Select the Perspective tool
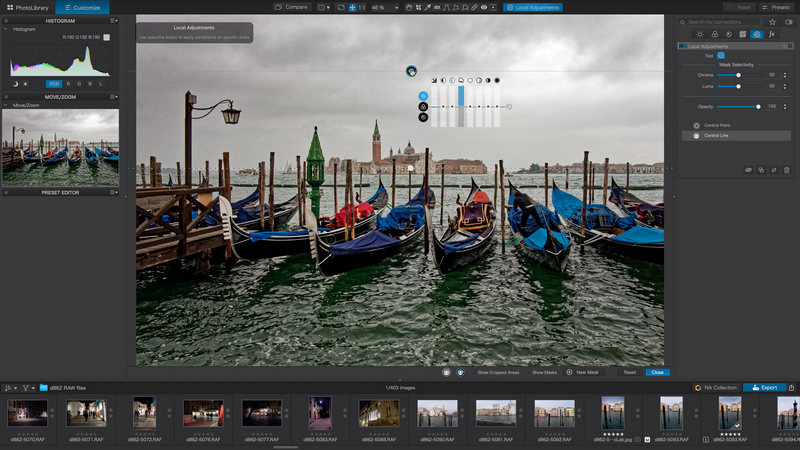The image size is (800, 450). click(446, 7)
